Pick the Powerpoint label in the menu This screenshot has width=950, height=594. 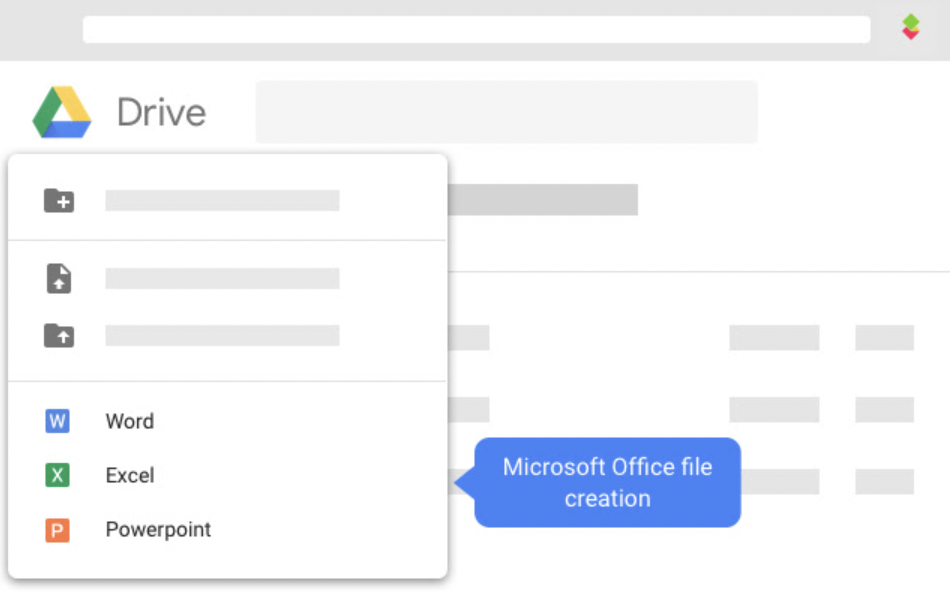click(x=158, y=529)
